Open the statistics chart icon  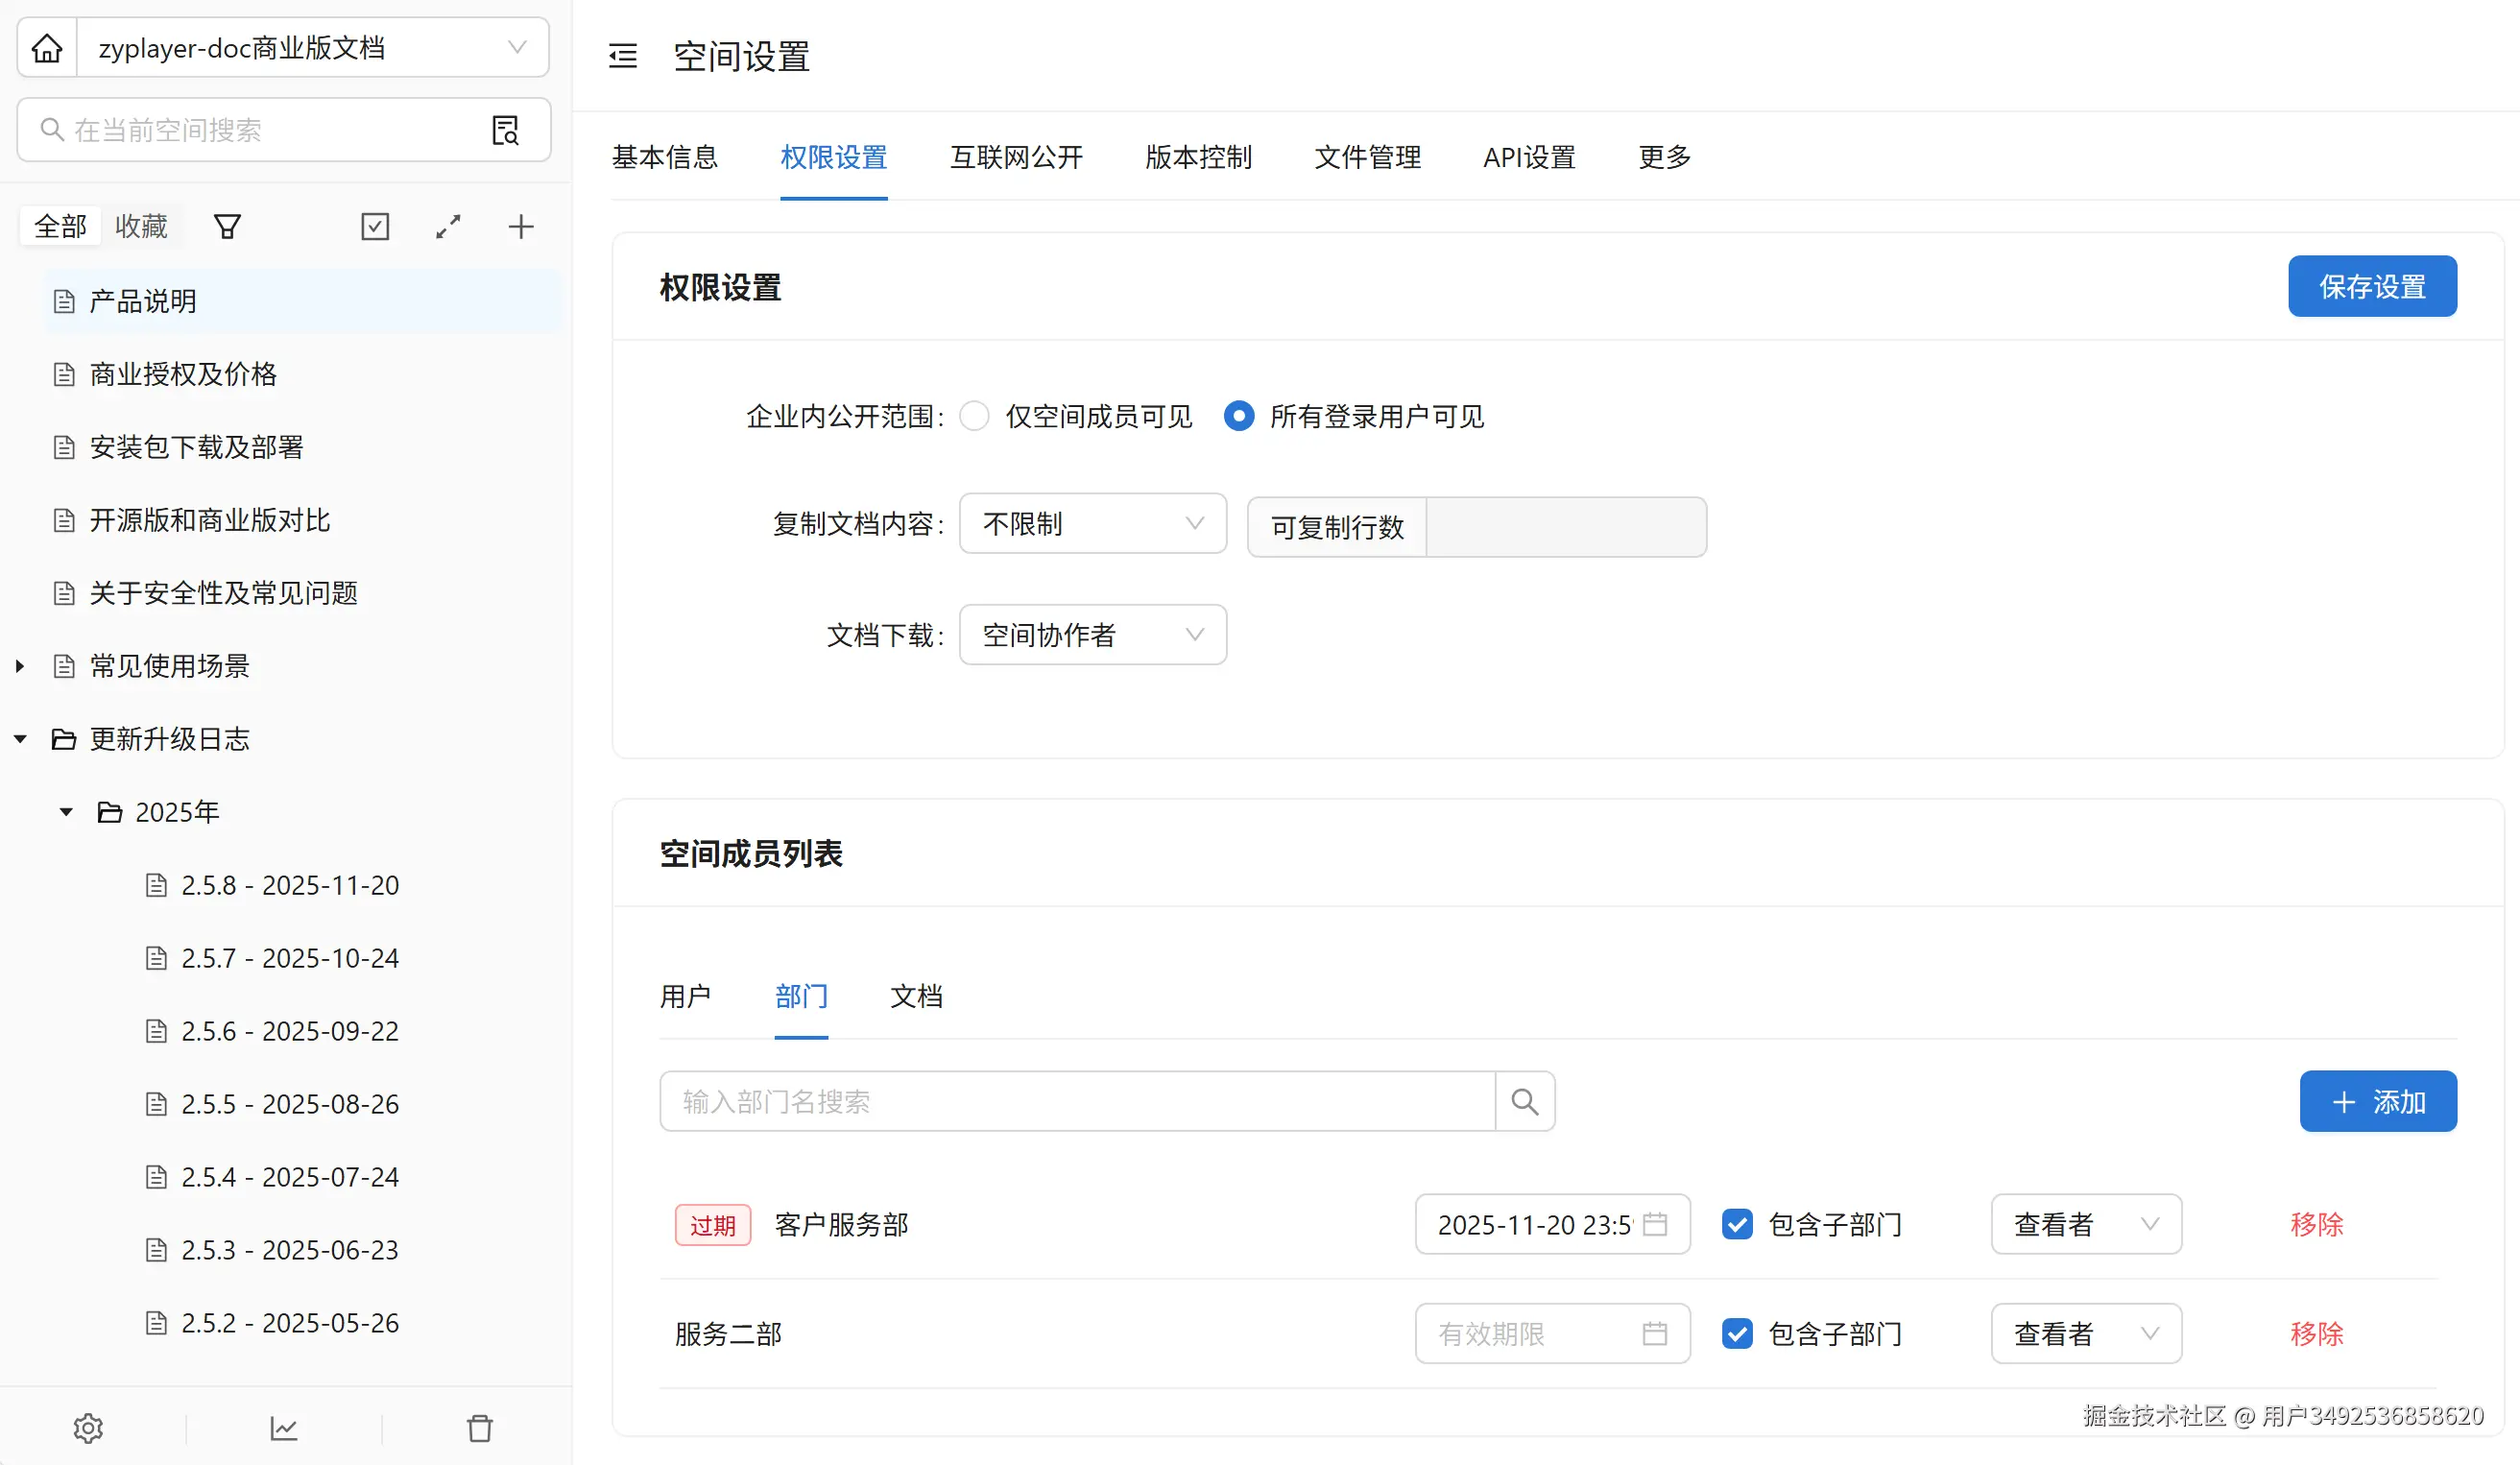[284, 1428]
